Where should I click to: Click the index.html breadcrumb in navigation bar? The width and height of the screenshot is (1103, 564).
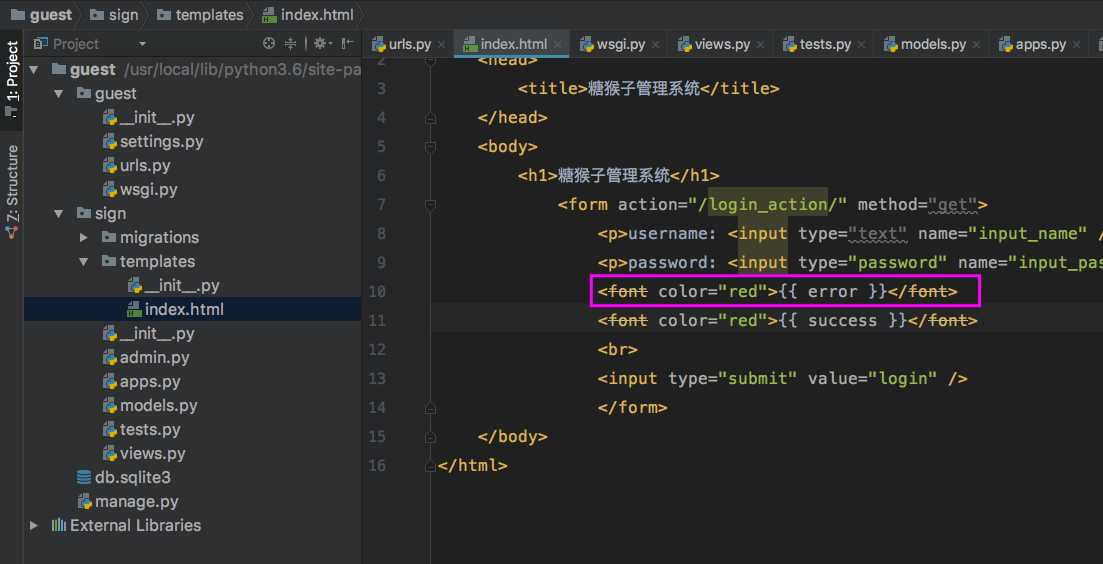coord(307,15)
